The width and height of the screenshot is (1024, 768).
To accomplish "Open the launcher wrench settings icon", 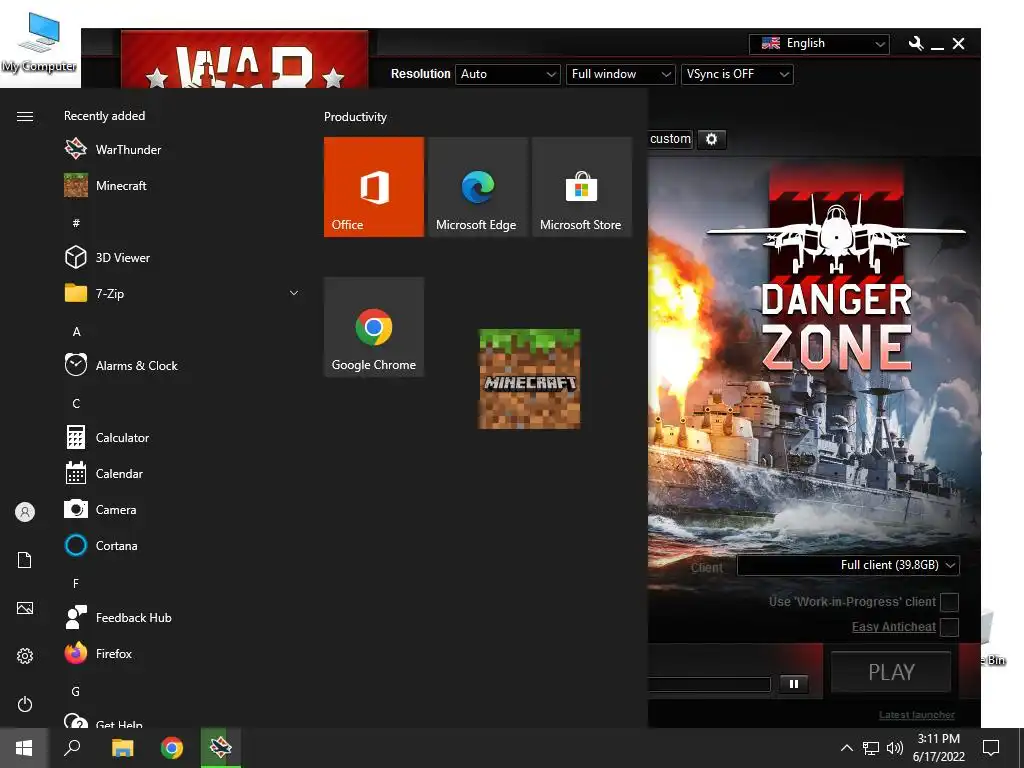I will 916,44.
